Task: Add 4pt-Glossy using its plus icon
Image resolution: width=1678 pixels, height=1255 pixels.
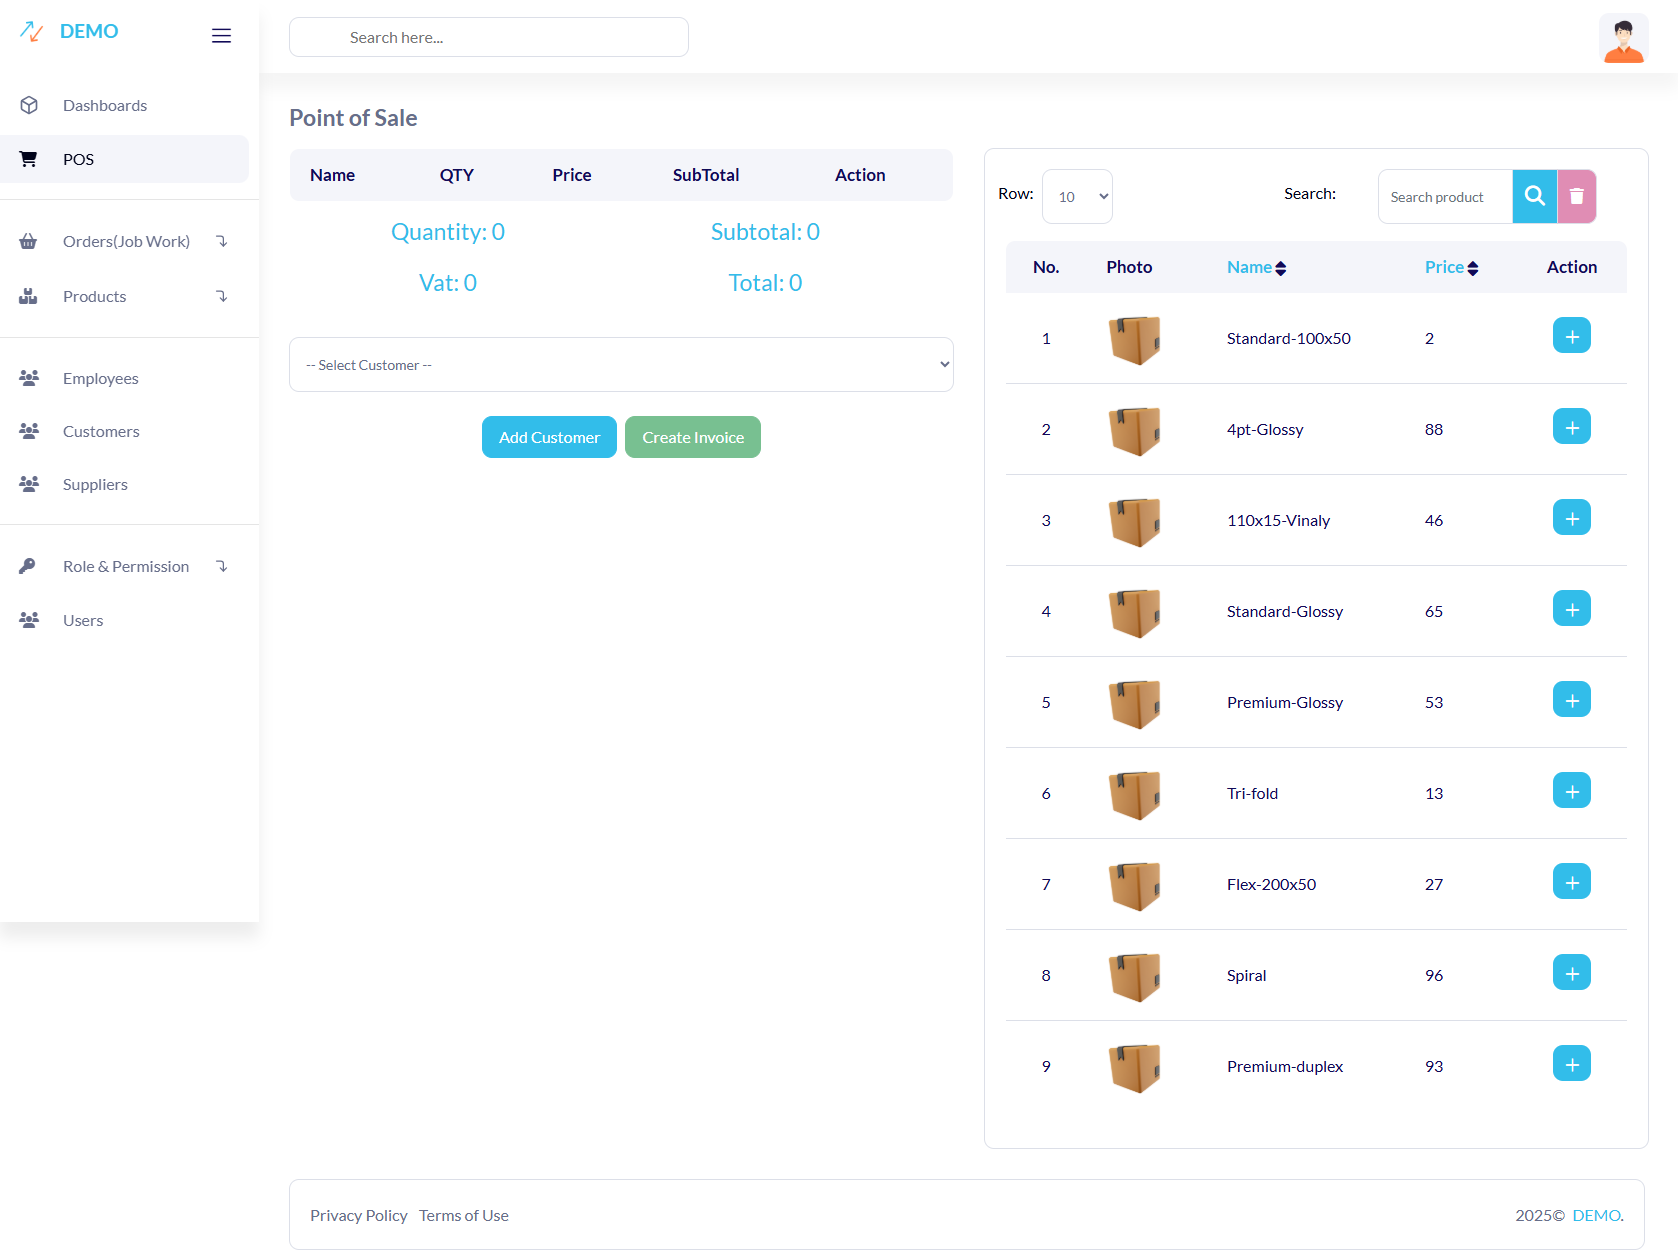Action: point(1571,427)
